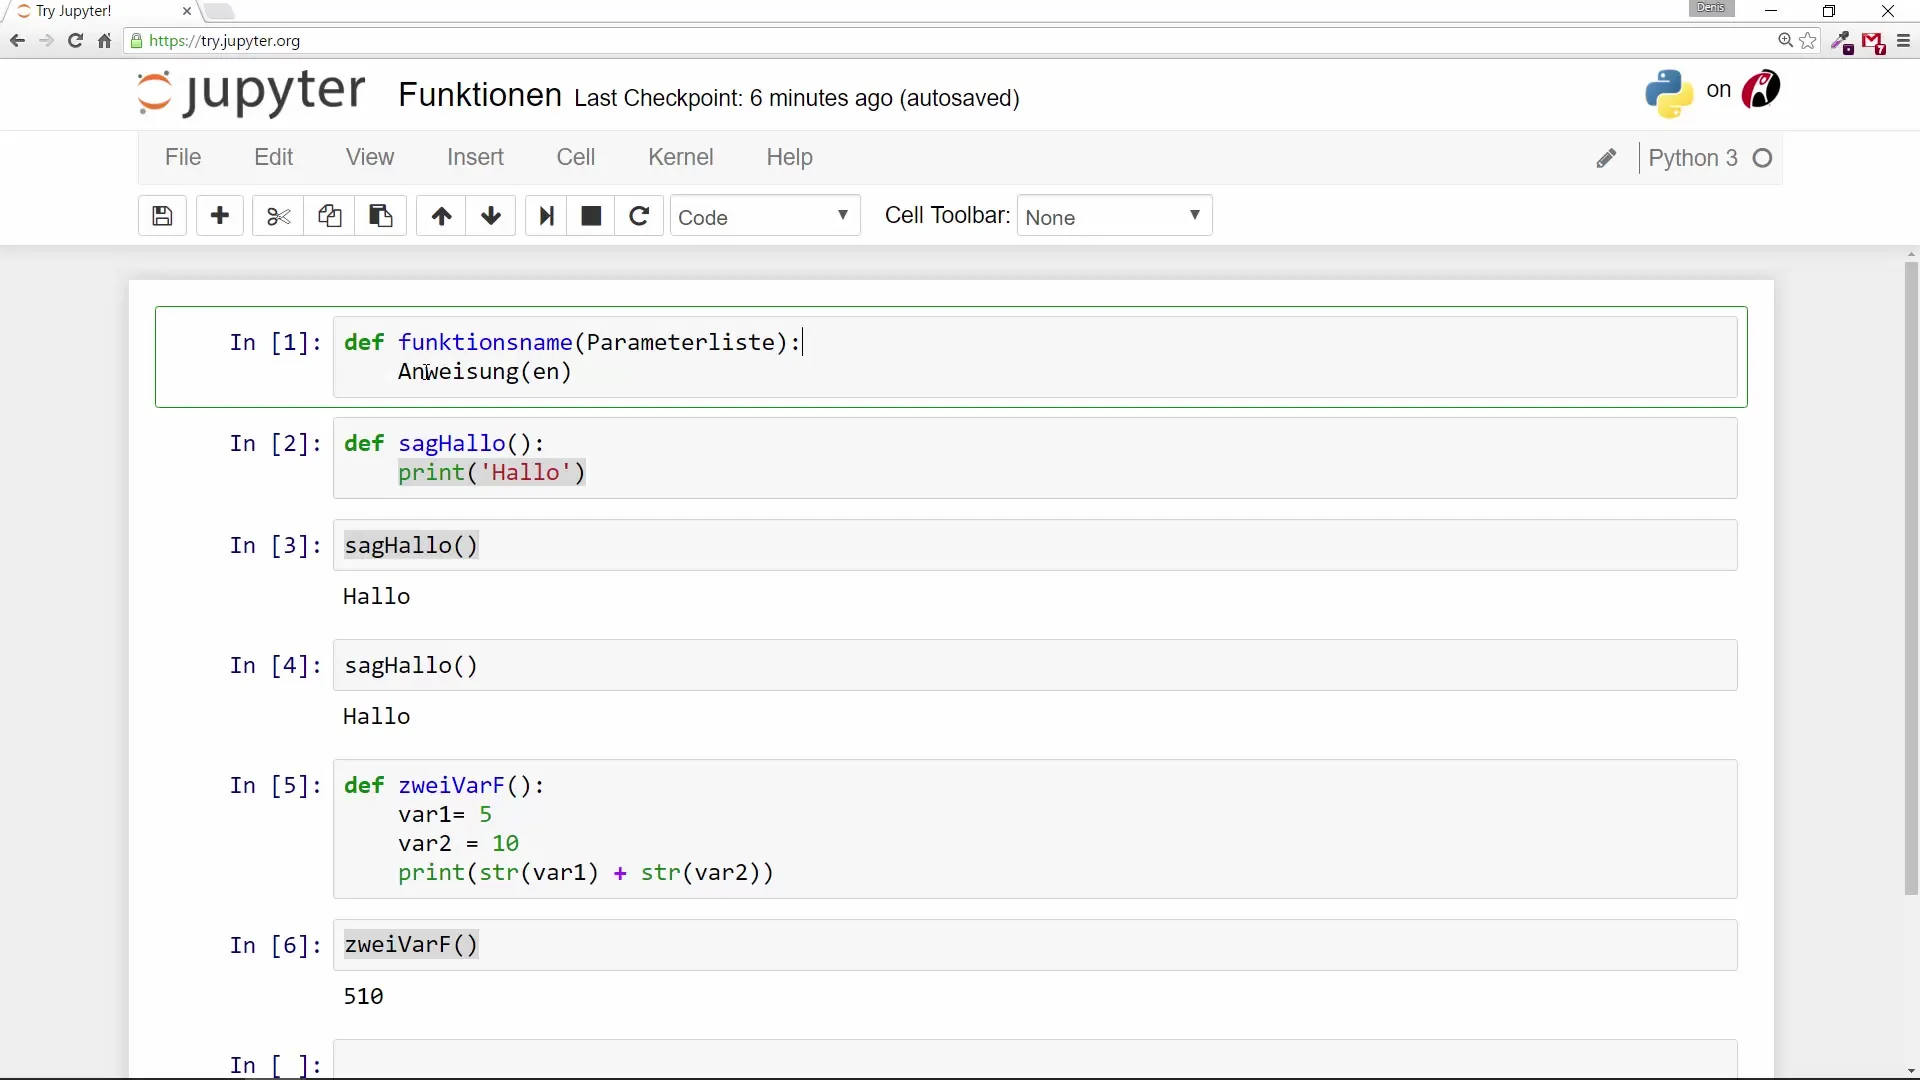Click the empty code cell at bottom
Screen dimensions: 1920x1080
click(1035, 1060)
